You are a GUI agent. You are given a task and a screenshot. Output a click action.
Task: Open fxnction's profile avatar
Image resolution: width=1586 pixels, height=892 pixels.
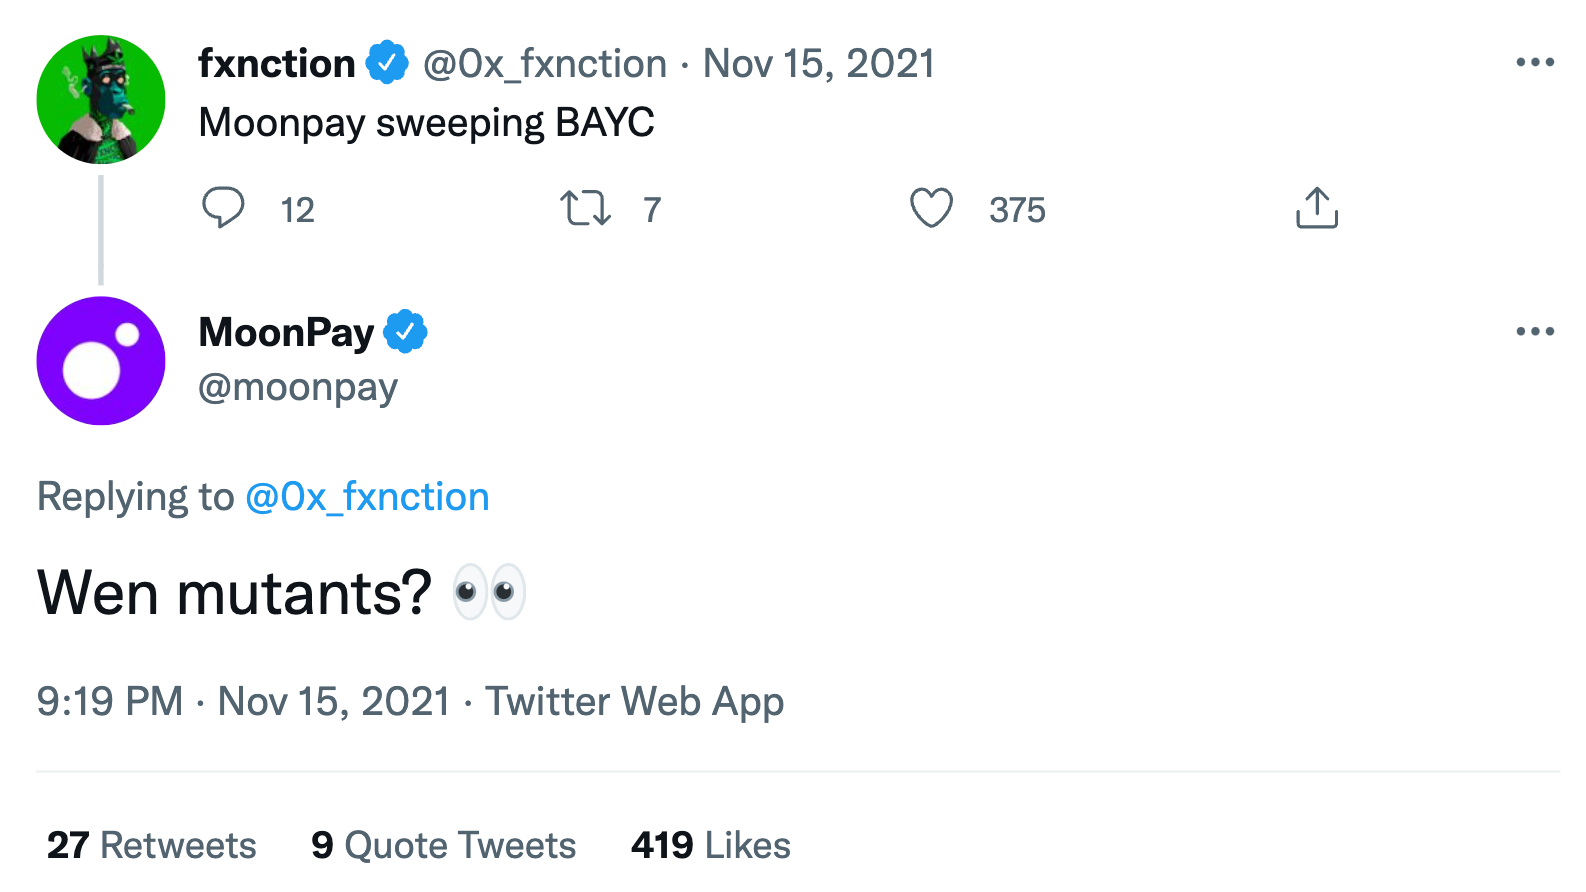(101, 98)
